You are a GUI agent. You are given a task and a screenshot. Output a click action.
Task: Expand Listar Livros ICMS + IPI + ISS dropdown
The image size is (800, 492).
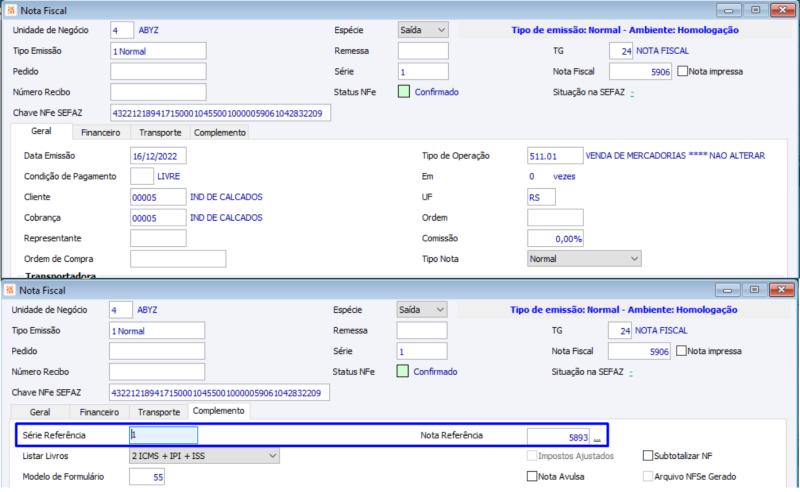[x=204, y=456]
